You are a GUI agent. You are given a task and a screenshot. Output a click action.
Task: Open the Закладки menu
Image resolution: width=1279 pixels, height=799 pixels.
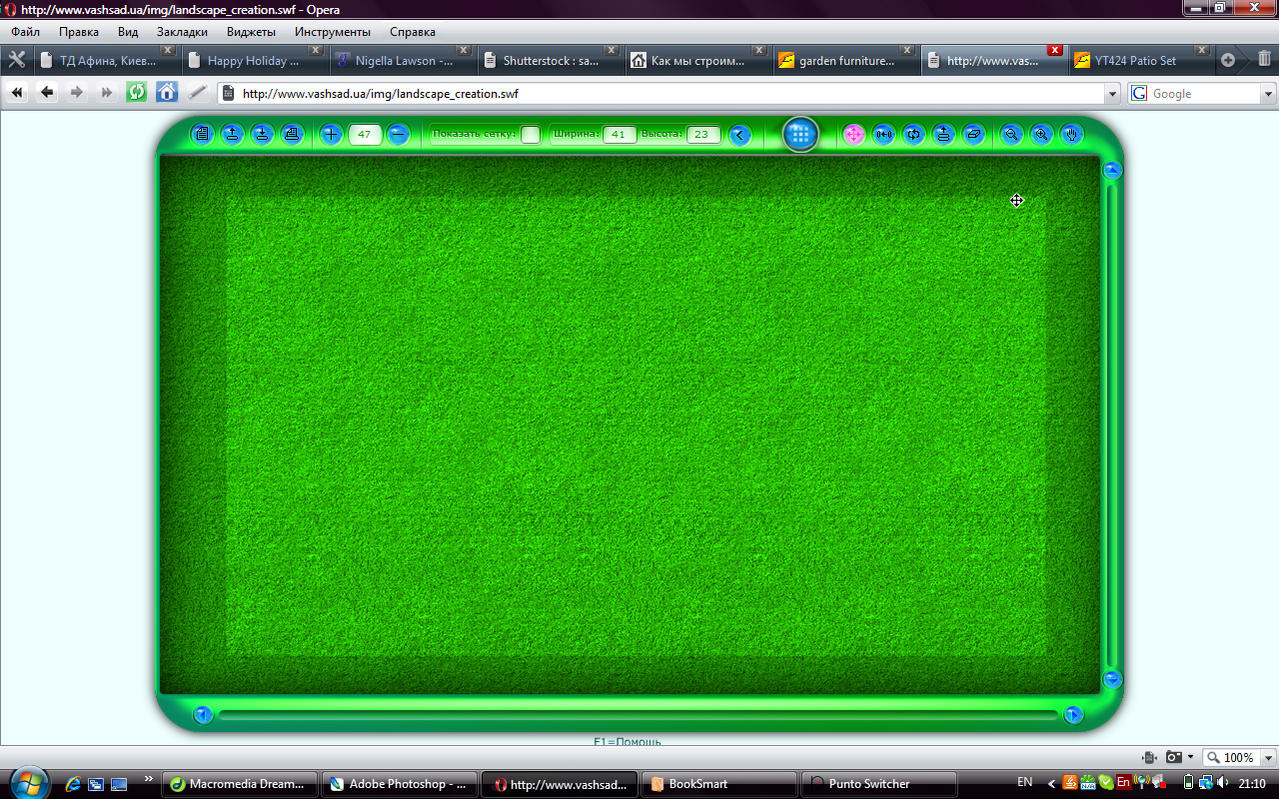coord(182,32)
